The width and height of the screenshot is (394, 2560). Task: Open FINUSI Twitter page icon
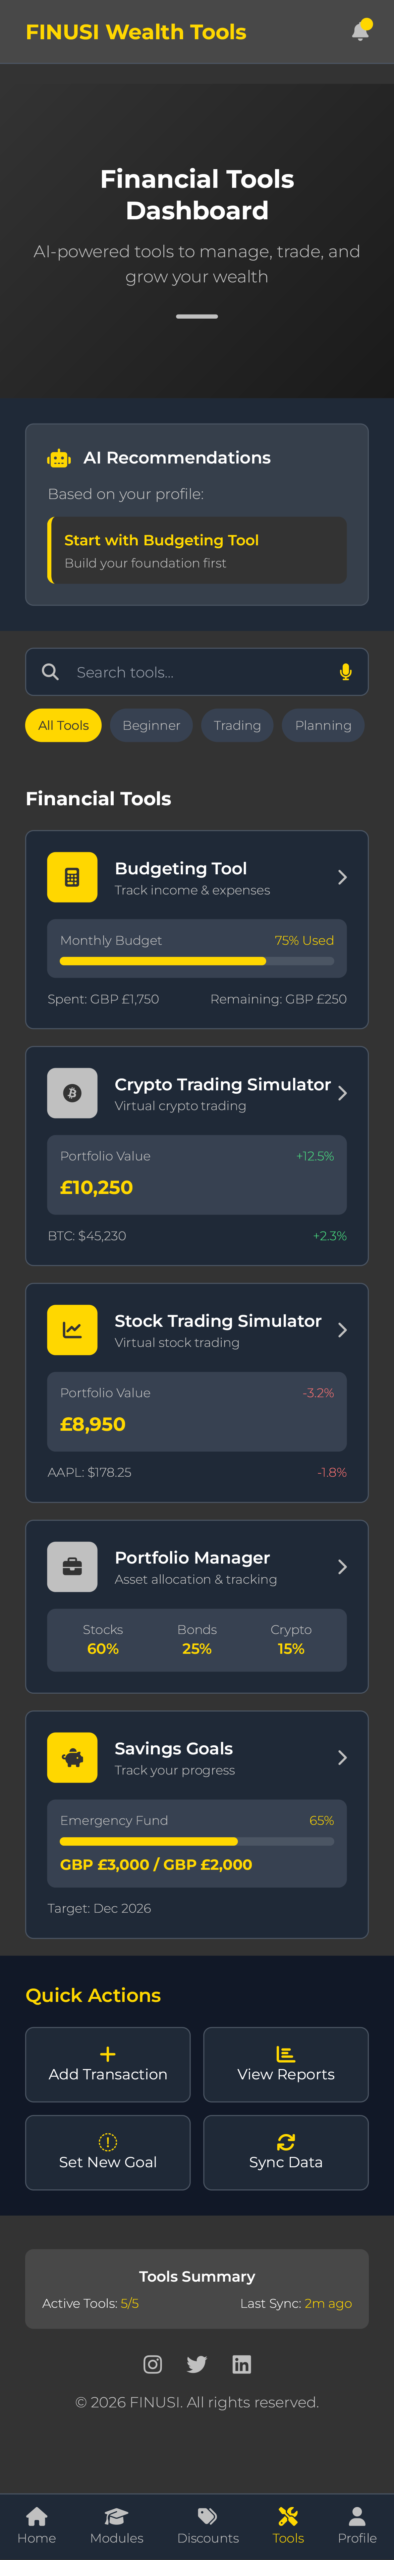[197, 2364]
